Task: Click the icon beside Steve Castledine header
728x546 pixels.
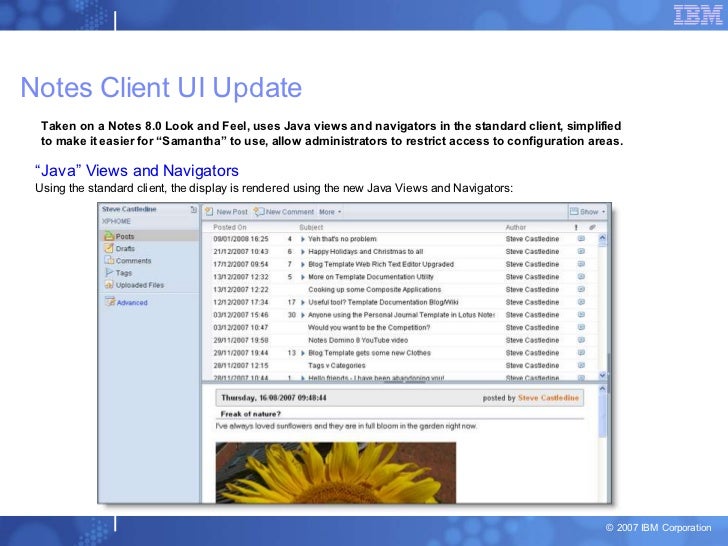Action: [x=194, y=209]
